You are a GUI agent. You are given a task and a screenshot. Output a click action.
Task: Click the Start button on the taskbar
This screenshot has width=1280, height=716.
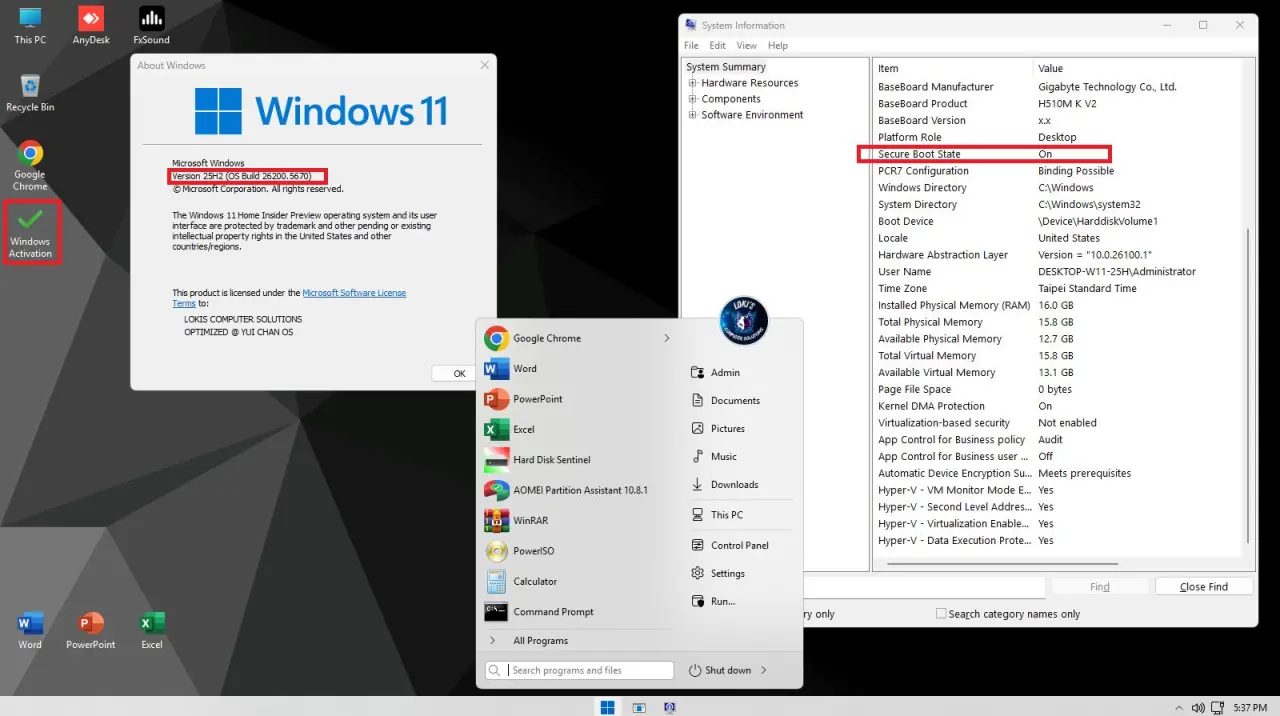[x=607, y=707]
